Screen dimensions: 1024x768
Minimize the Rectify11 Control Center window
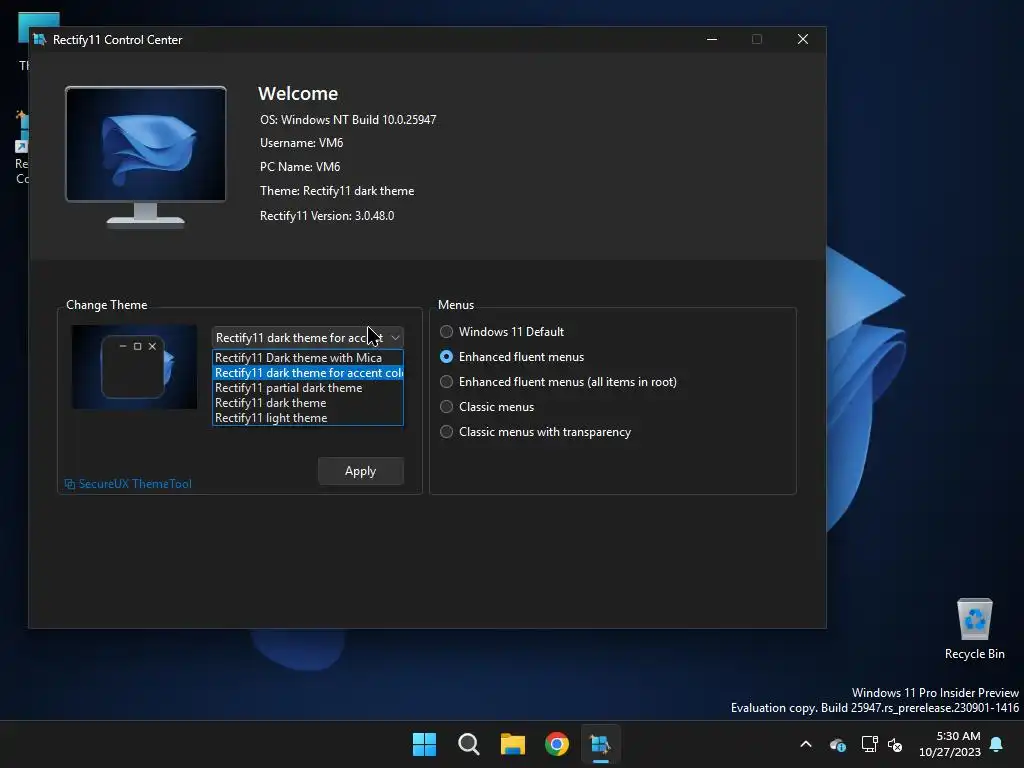[712, 39]
